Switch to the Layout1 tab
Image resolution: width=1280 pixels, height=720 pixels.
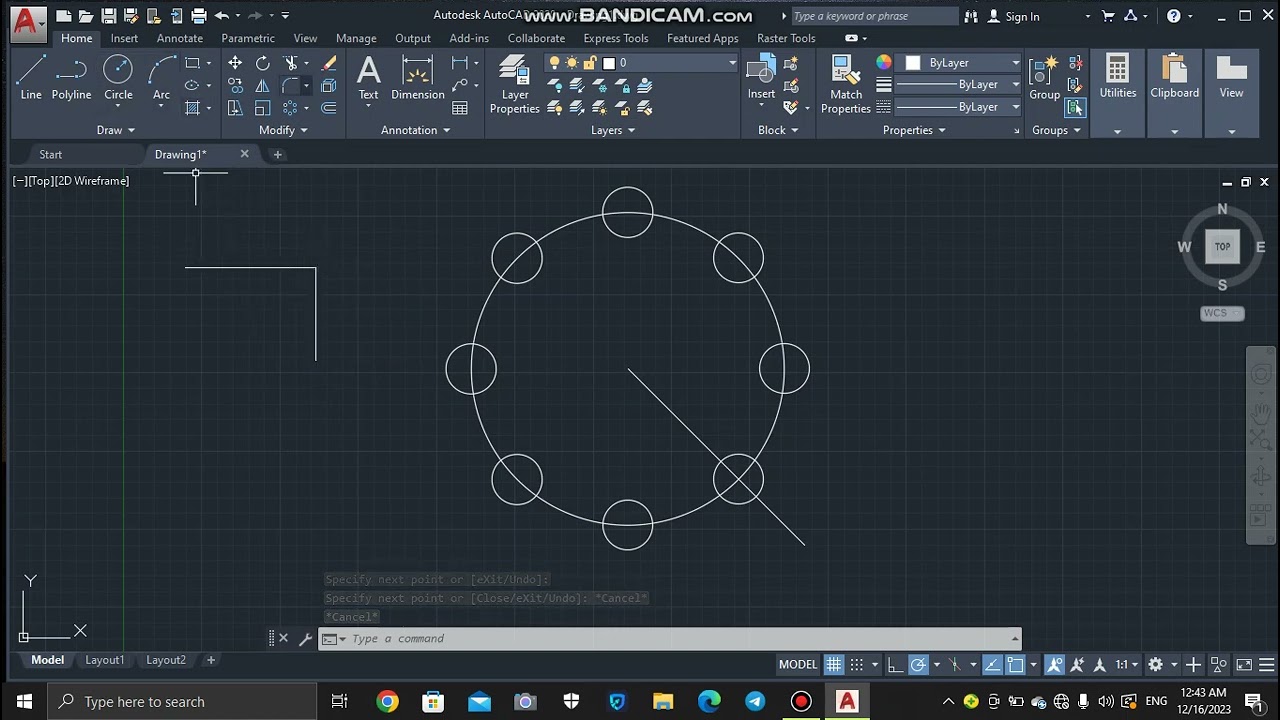click(105, 660)
